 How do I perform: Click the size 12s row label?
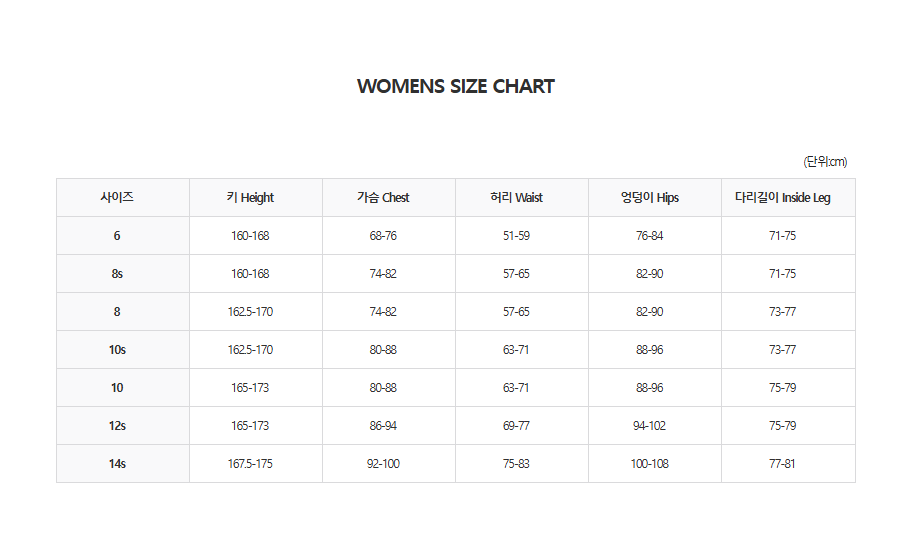click(x=117, y=426)
